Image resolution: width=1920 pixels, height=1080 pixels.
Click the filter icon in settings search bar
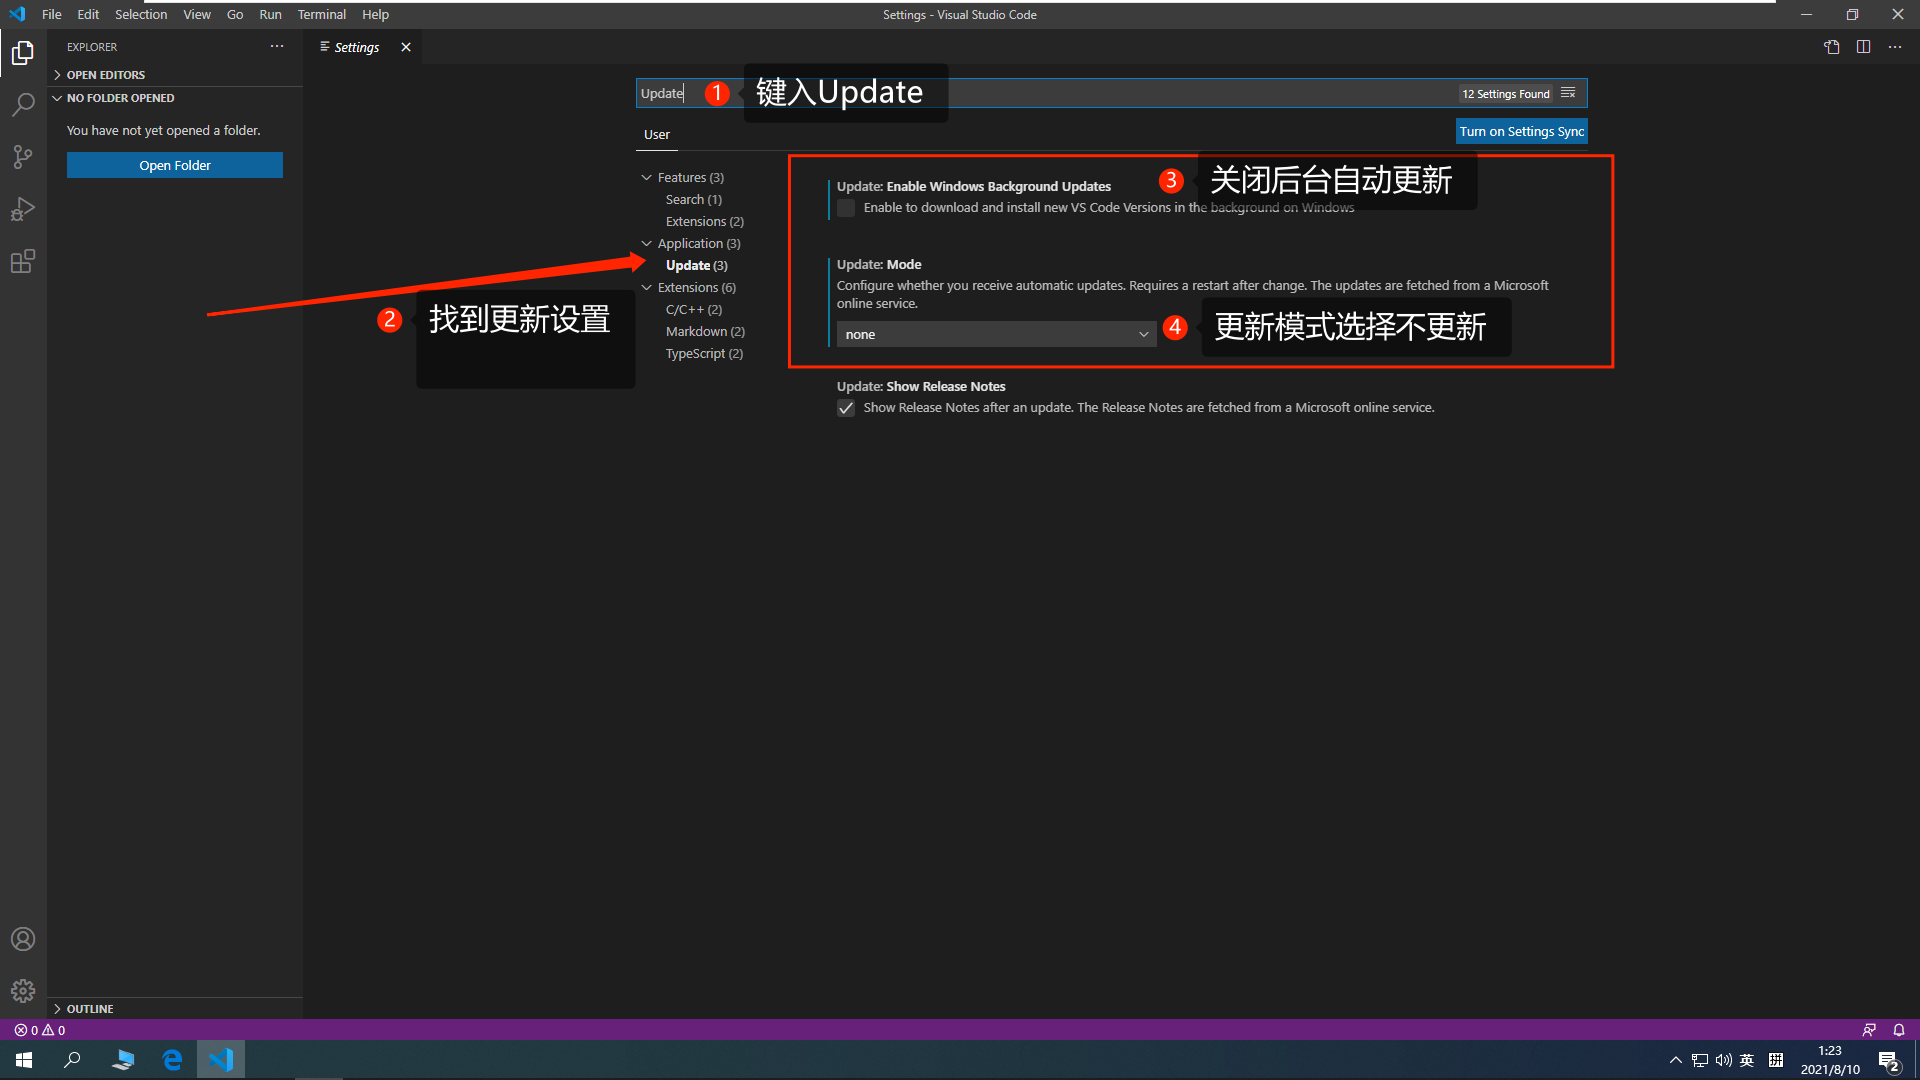[x=1567, y=92]
